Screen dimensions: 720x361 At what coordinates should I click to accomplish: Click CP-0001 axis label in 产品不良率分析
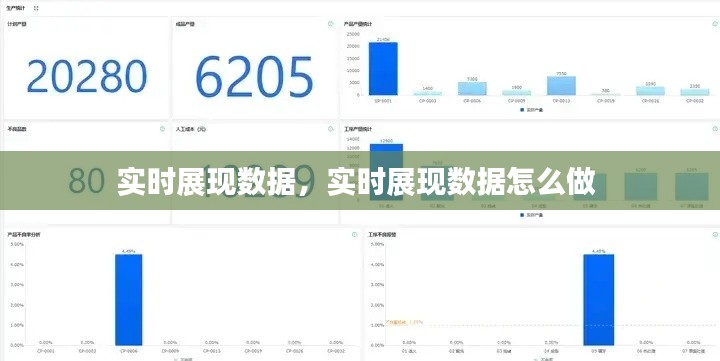coord(46,351)
